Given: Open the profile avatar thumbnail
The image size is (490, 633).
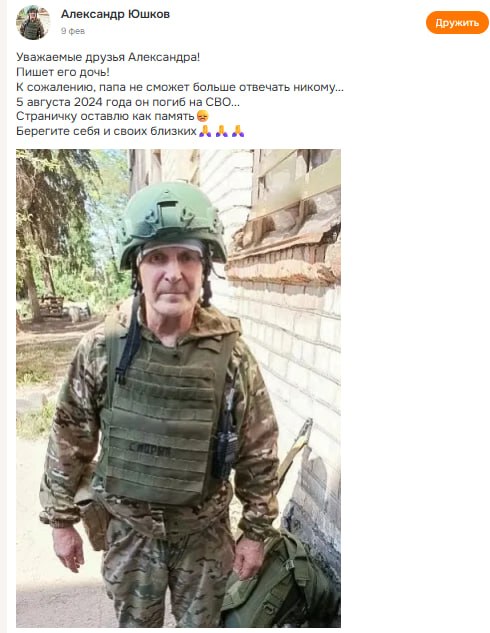Looking at the screenshot, I should (33, 23).
